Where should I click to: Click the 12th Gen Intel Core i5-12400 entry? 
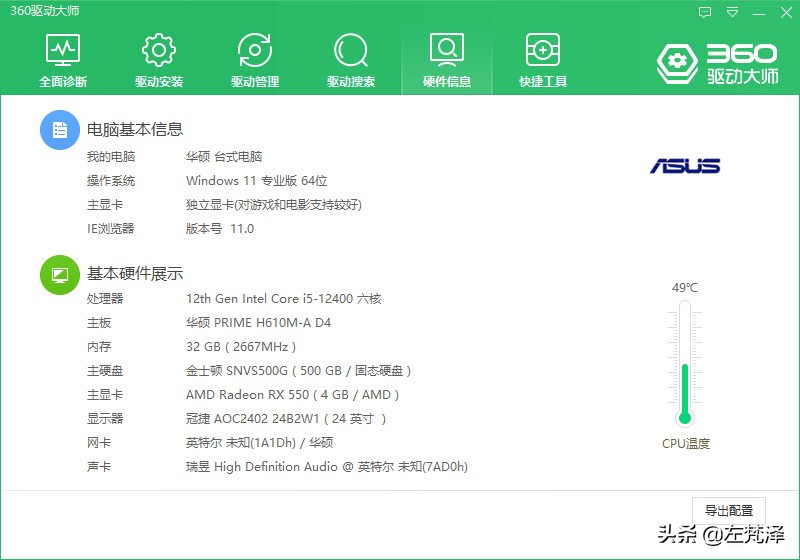click(284, 298)
